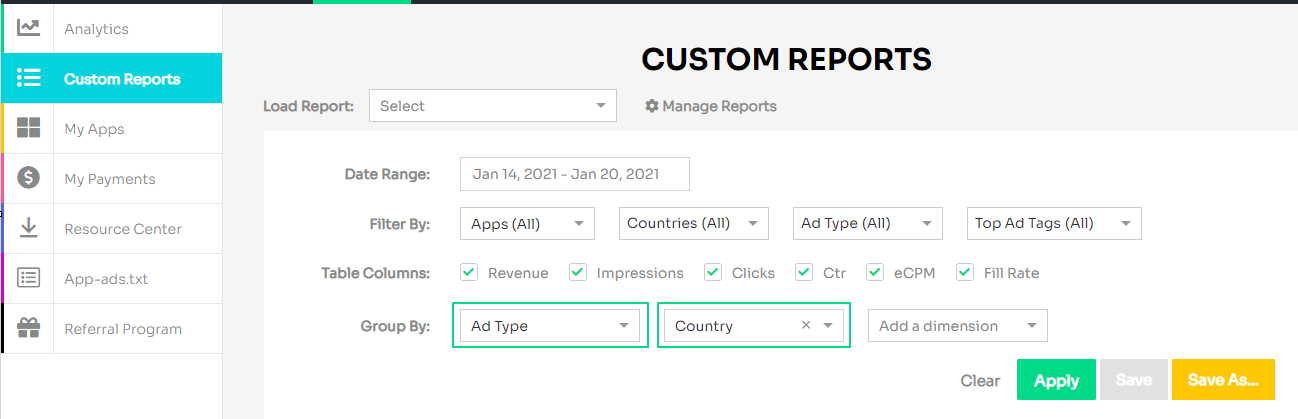Click the Referral Program gift icon
This screenshot has width=1298, height=419.
[x=29, y=328]
